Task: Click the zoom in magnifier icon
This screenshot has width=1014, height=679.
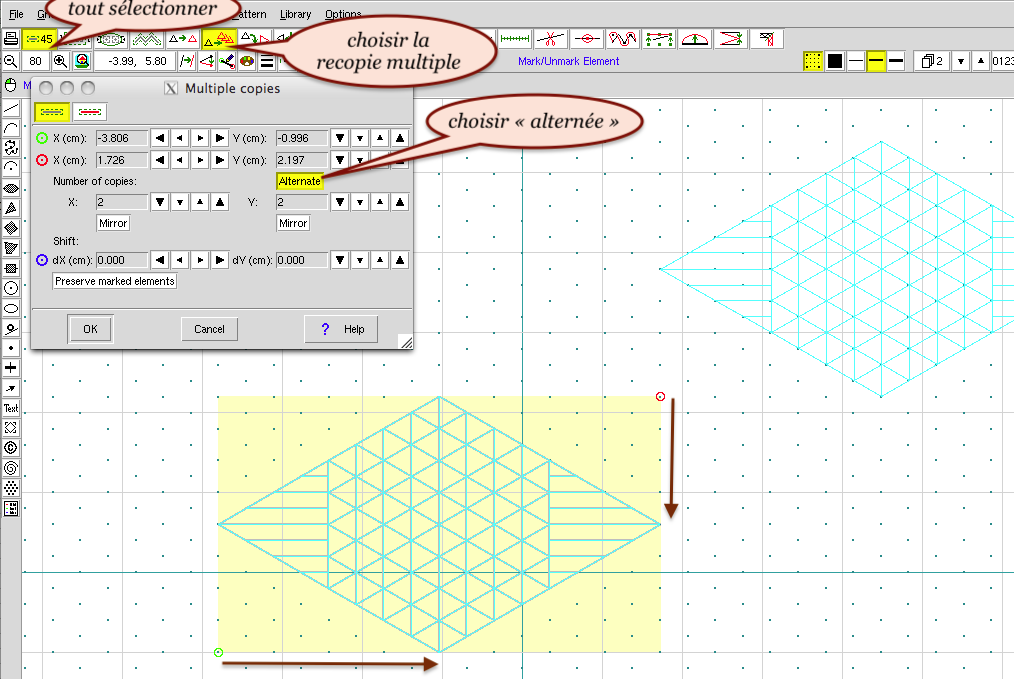Action: pos(60,61)
